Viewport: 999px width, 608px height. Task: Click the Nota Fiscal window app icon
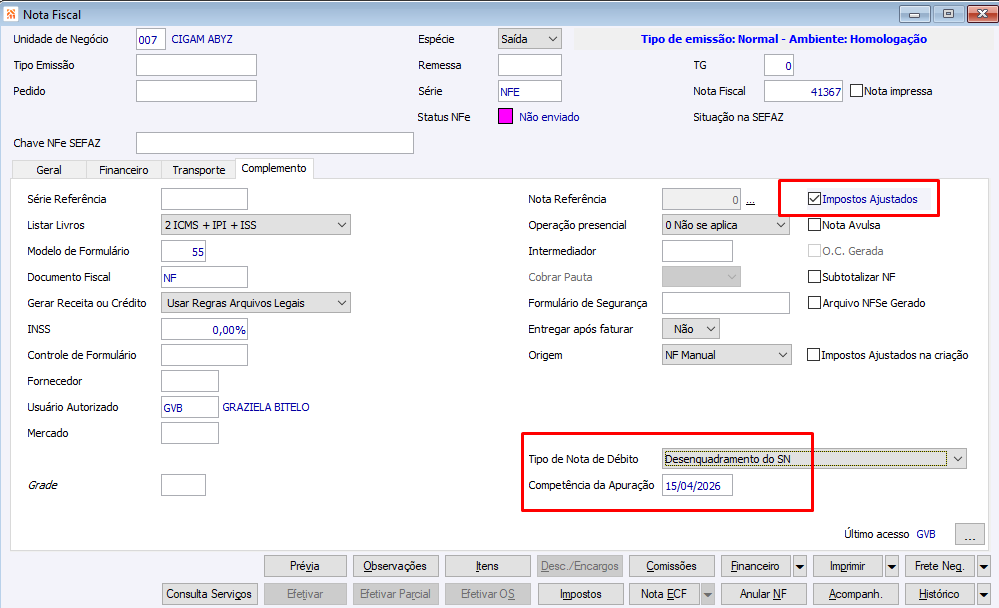(11, 13)
